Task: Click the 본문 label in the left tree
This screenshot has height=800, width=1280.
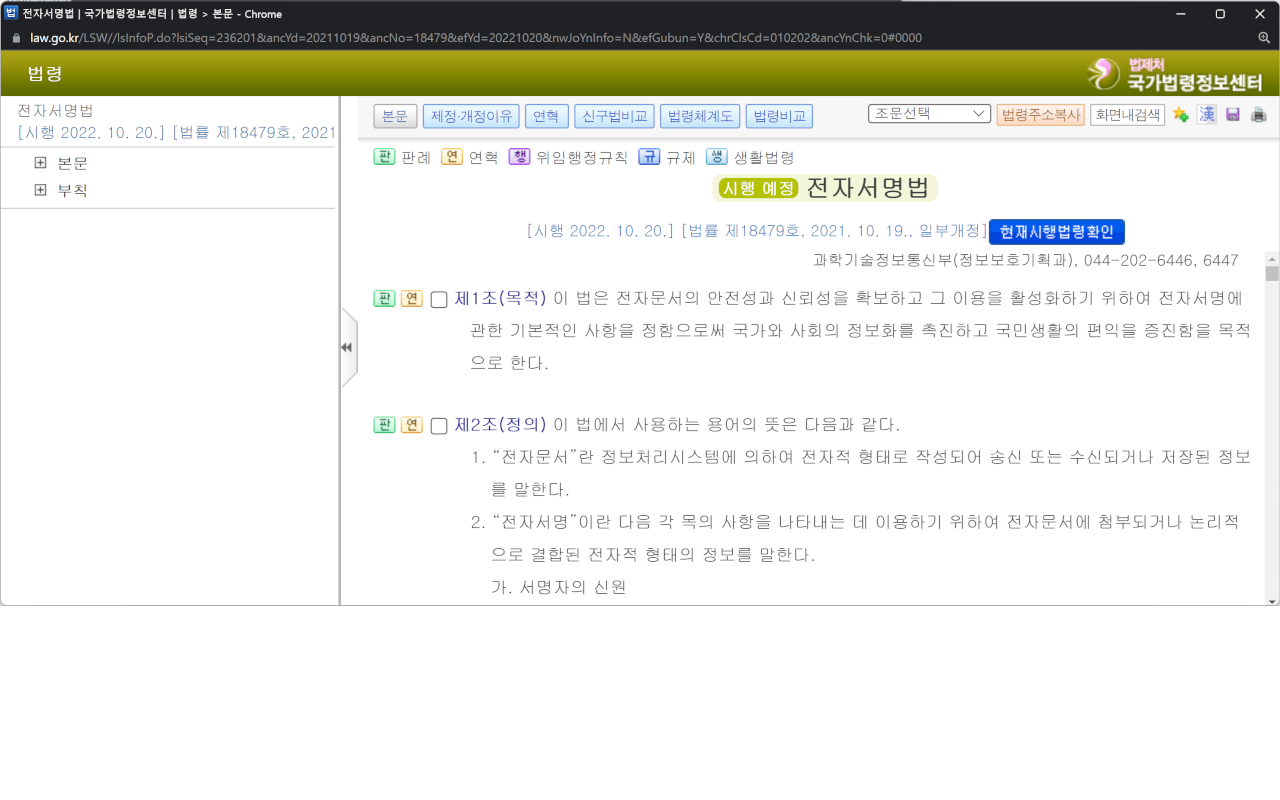Action: [72, 163]
